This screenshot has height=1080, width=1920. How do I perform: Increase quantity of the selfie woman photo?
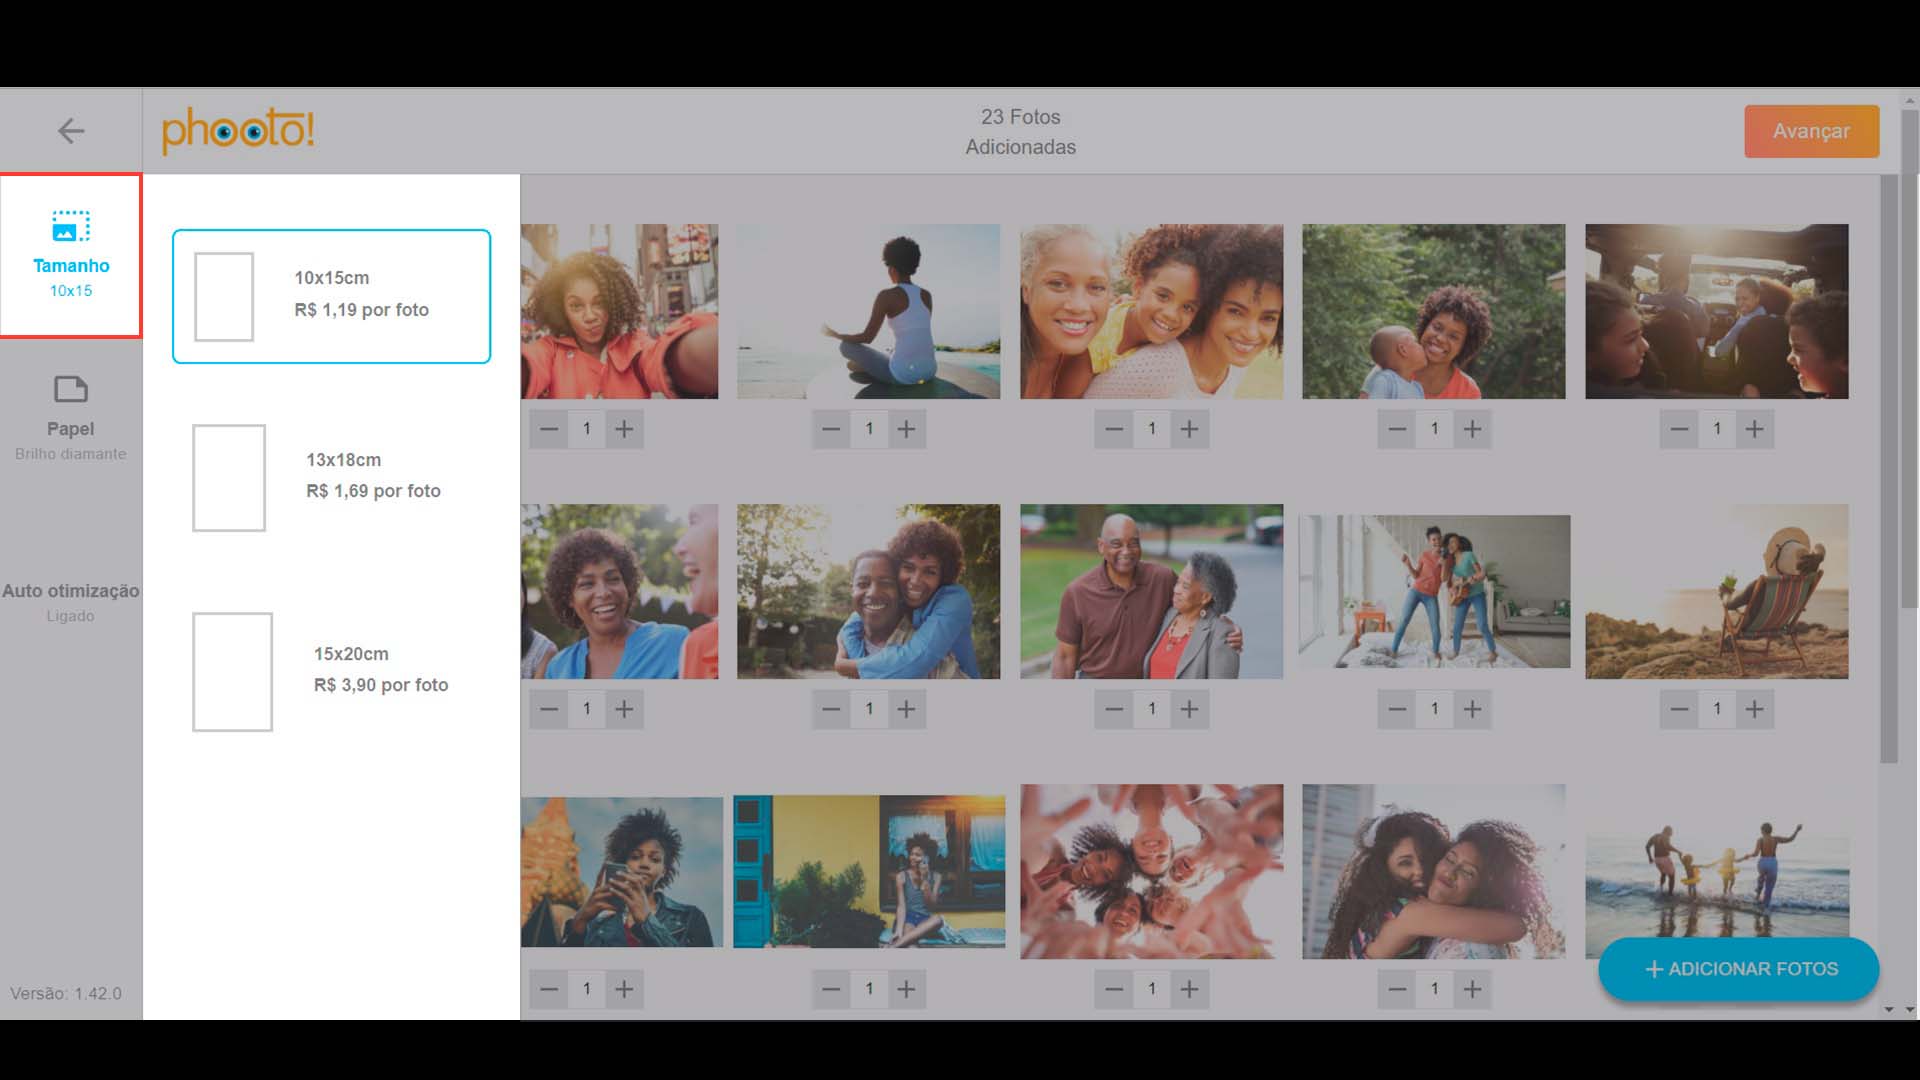tap(624, 429)
